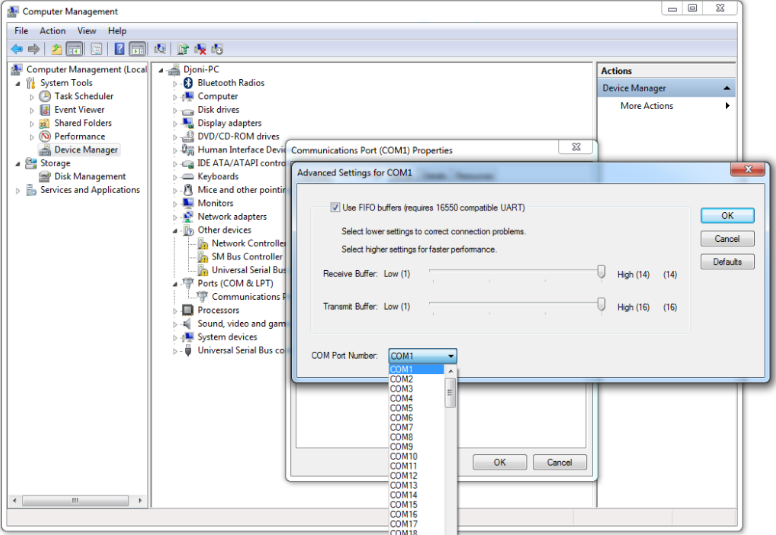Open the View menu
Screen dimensions: 776x535
tap(87, 31)
